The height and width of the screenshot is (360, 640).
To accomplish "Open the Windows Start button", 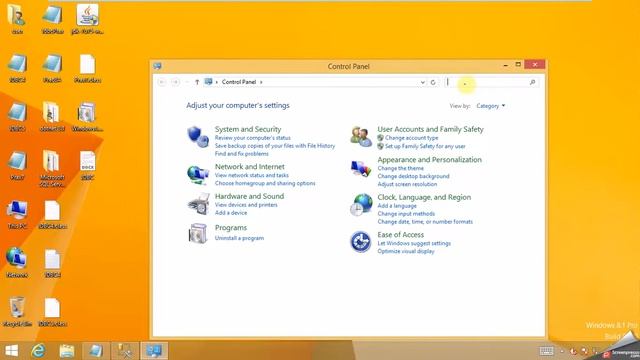I will click(x=11, y=351).
